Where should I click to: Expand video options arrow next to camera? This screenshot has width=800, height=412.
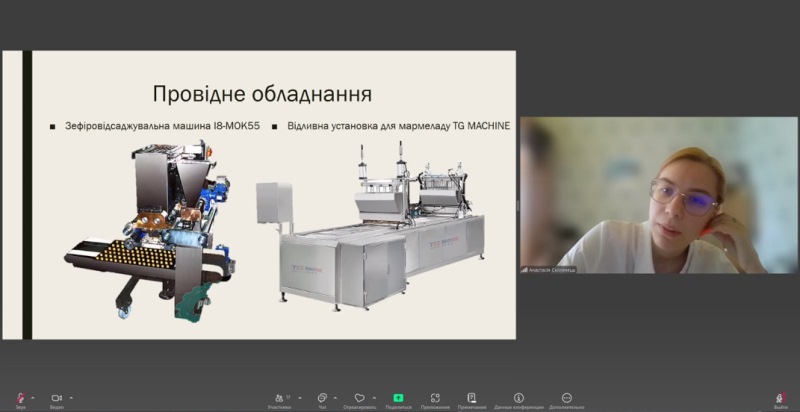(x=71, y=396)
